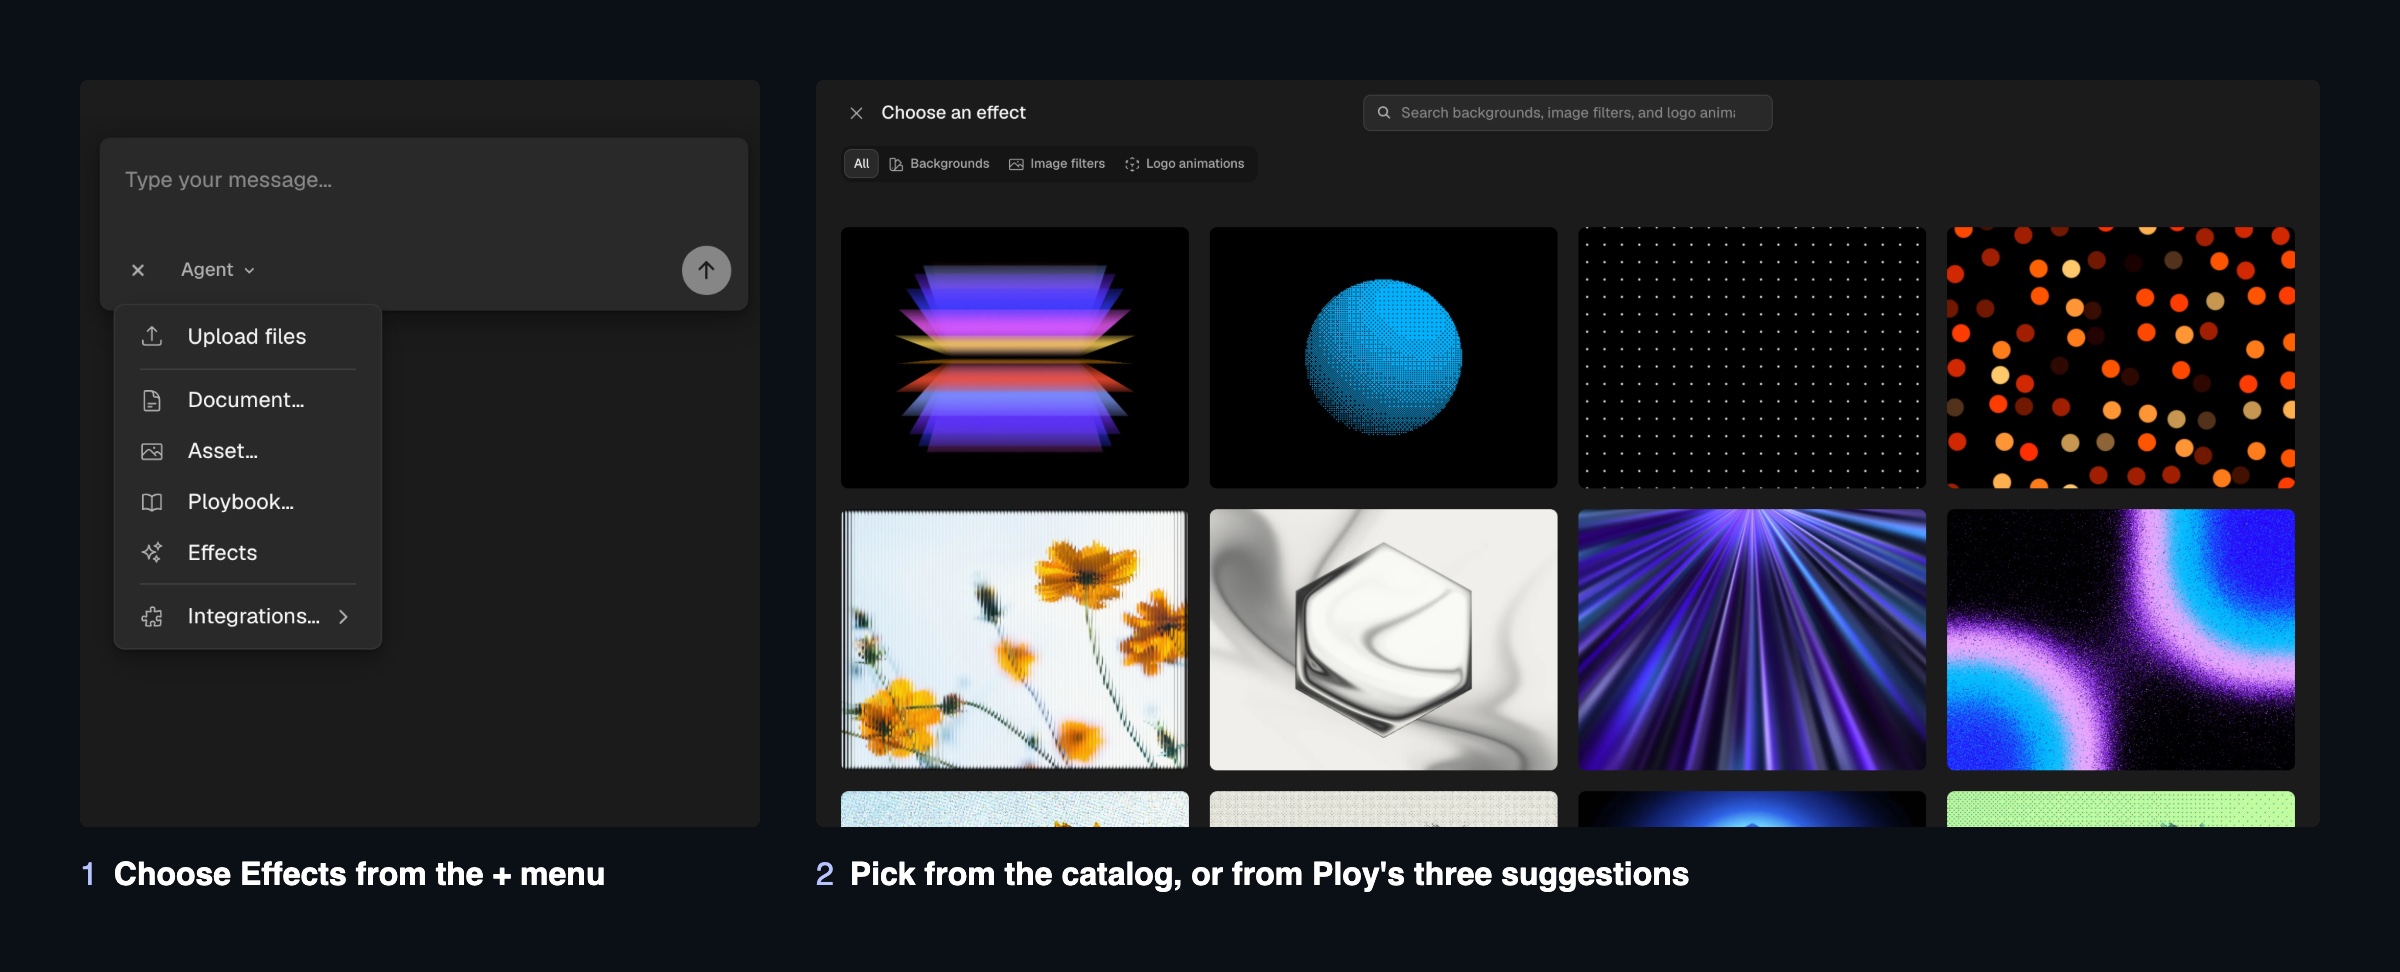
Task: Pick the grainy blue-purple gradient effect
Action: (x=2120, y=640)
